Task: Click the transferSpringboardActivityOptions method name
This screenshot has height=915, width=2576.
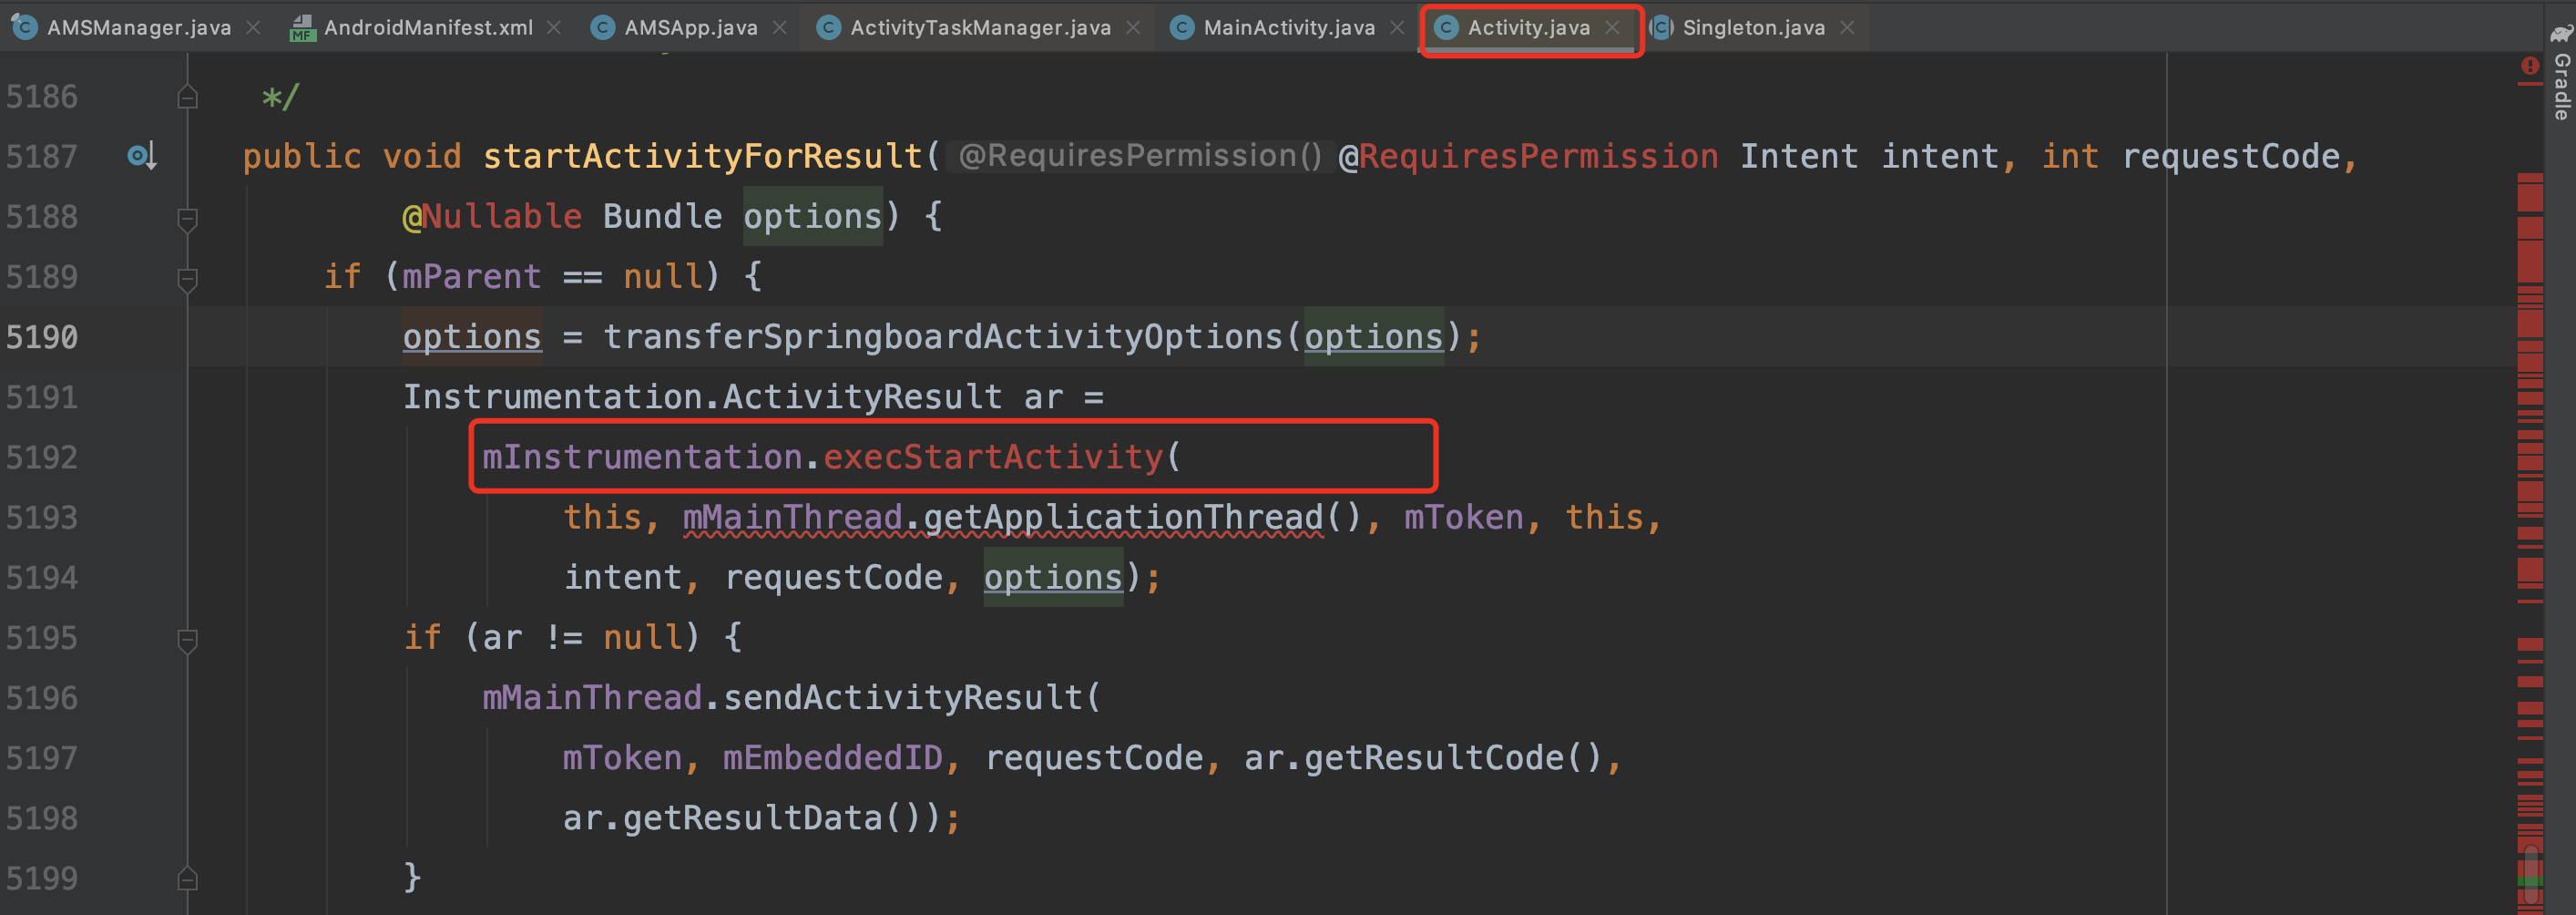Action: coord(942,337)
